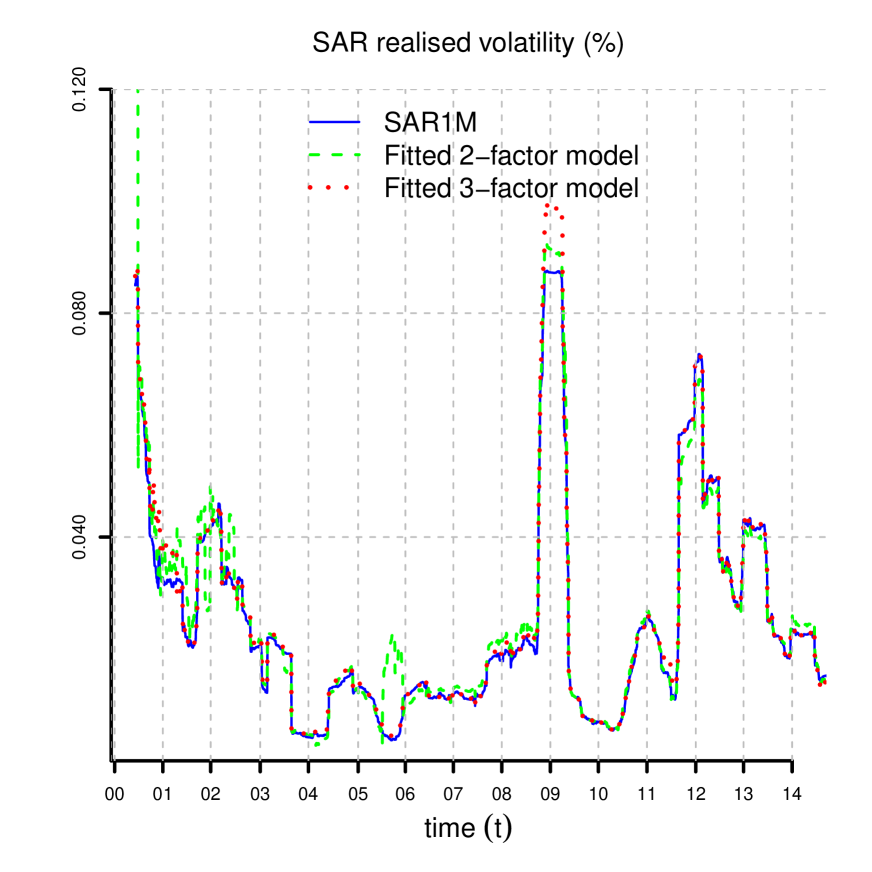
Task: Click the x-axis tick label 14
Action: (x=792, y=794)
